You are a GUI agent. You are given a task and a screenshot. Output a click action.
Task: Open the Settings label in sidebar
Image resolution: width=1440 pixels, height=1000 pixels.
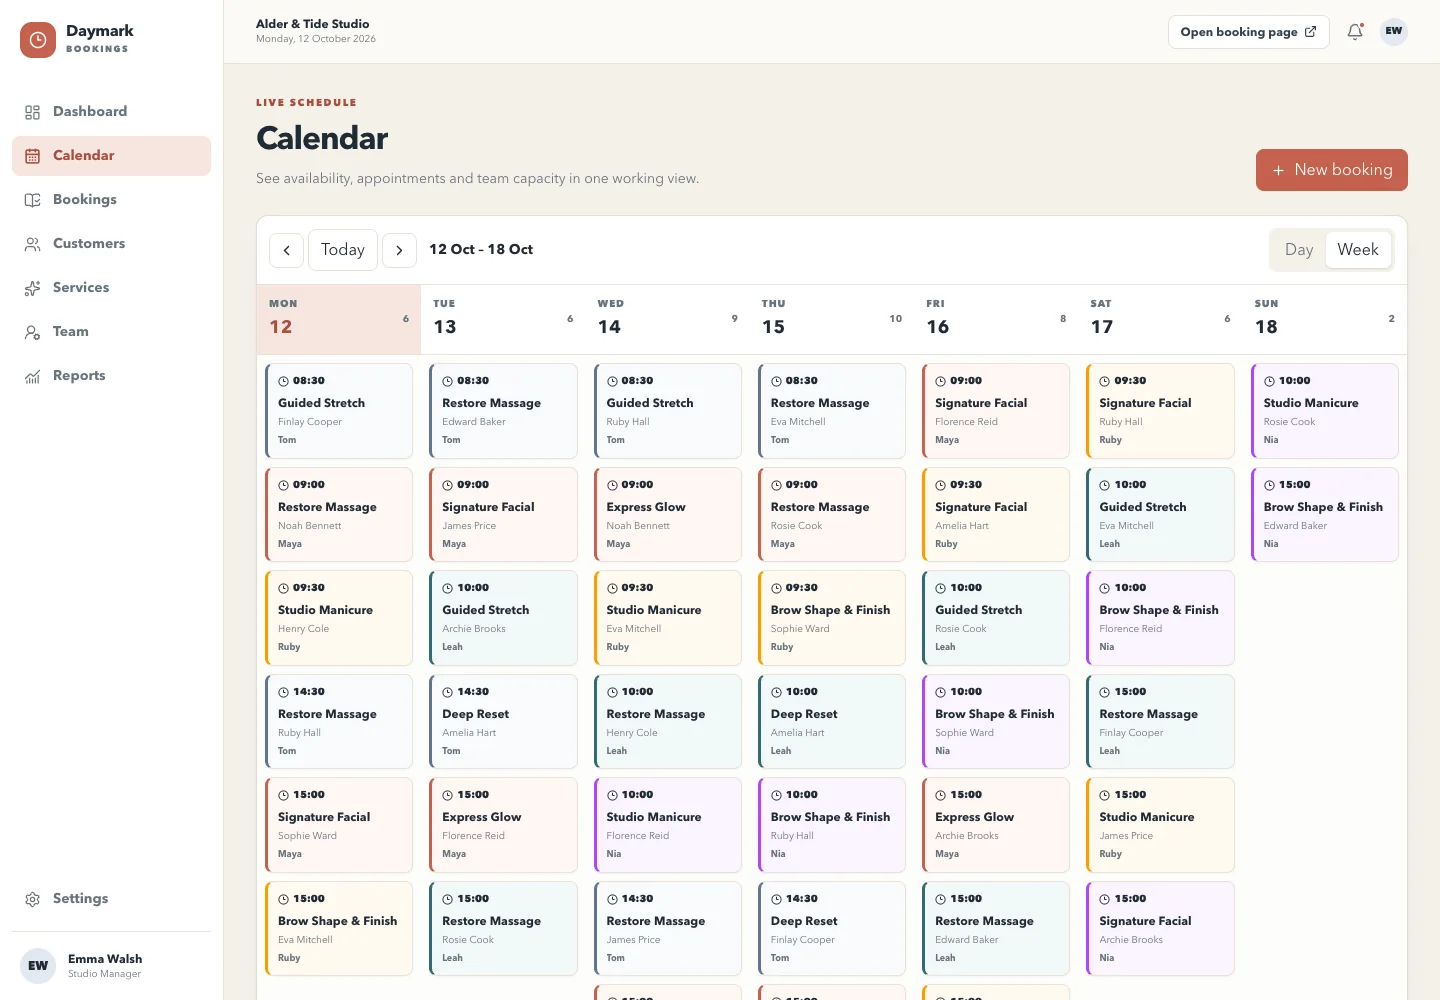(x=80, y=899)
